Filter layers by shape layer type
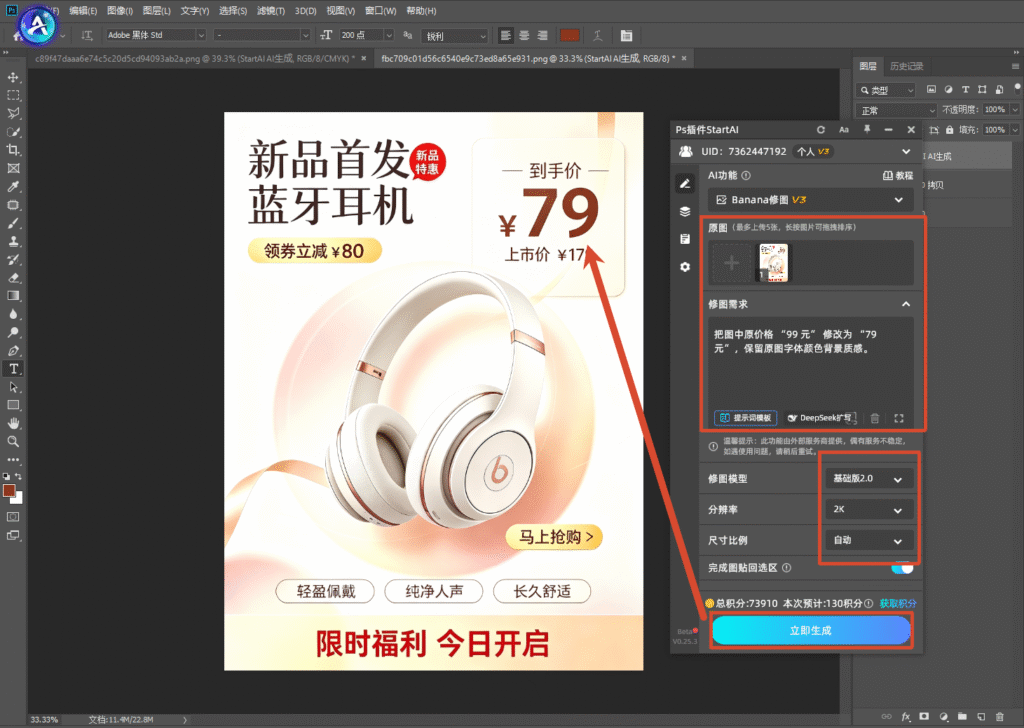 (x=982, y=89)
